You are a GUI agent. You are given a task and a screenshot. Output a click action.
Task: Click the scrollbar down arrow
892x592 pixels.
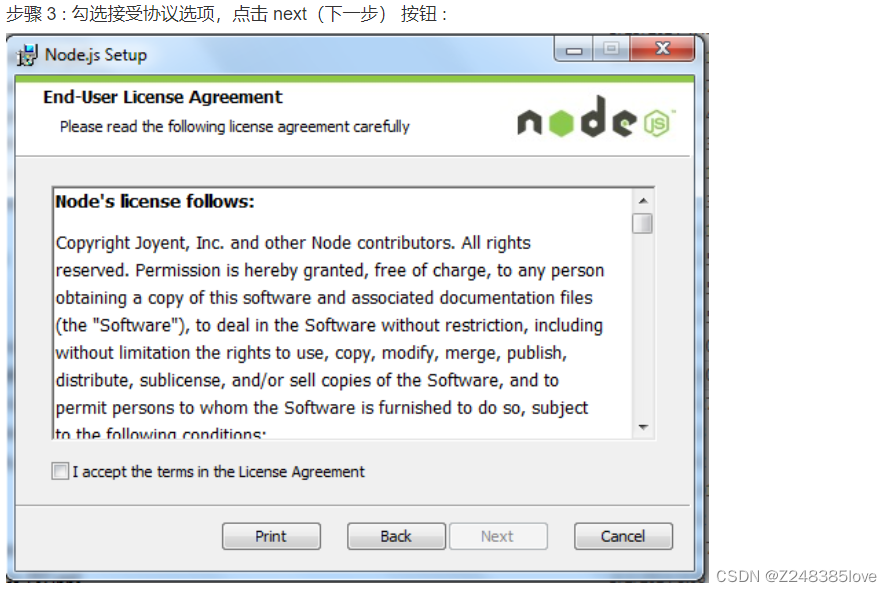[645, 427]
